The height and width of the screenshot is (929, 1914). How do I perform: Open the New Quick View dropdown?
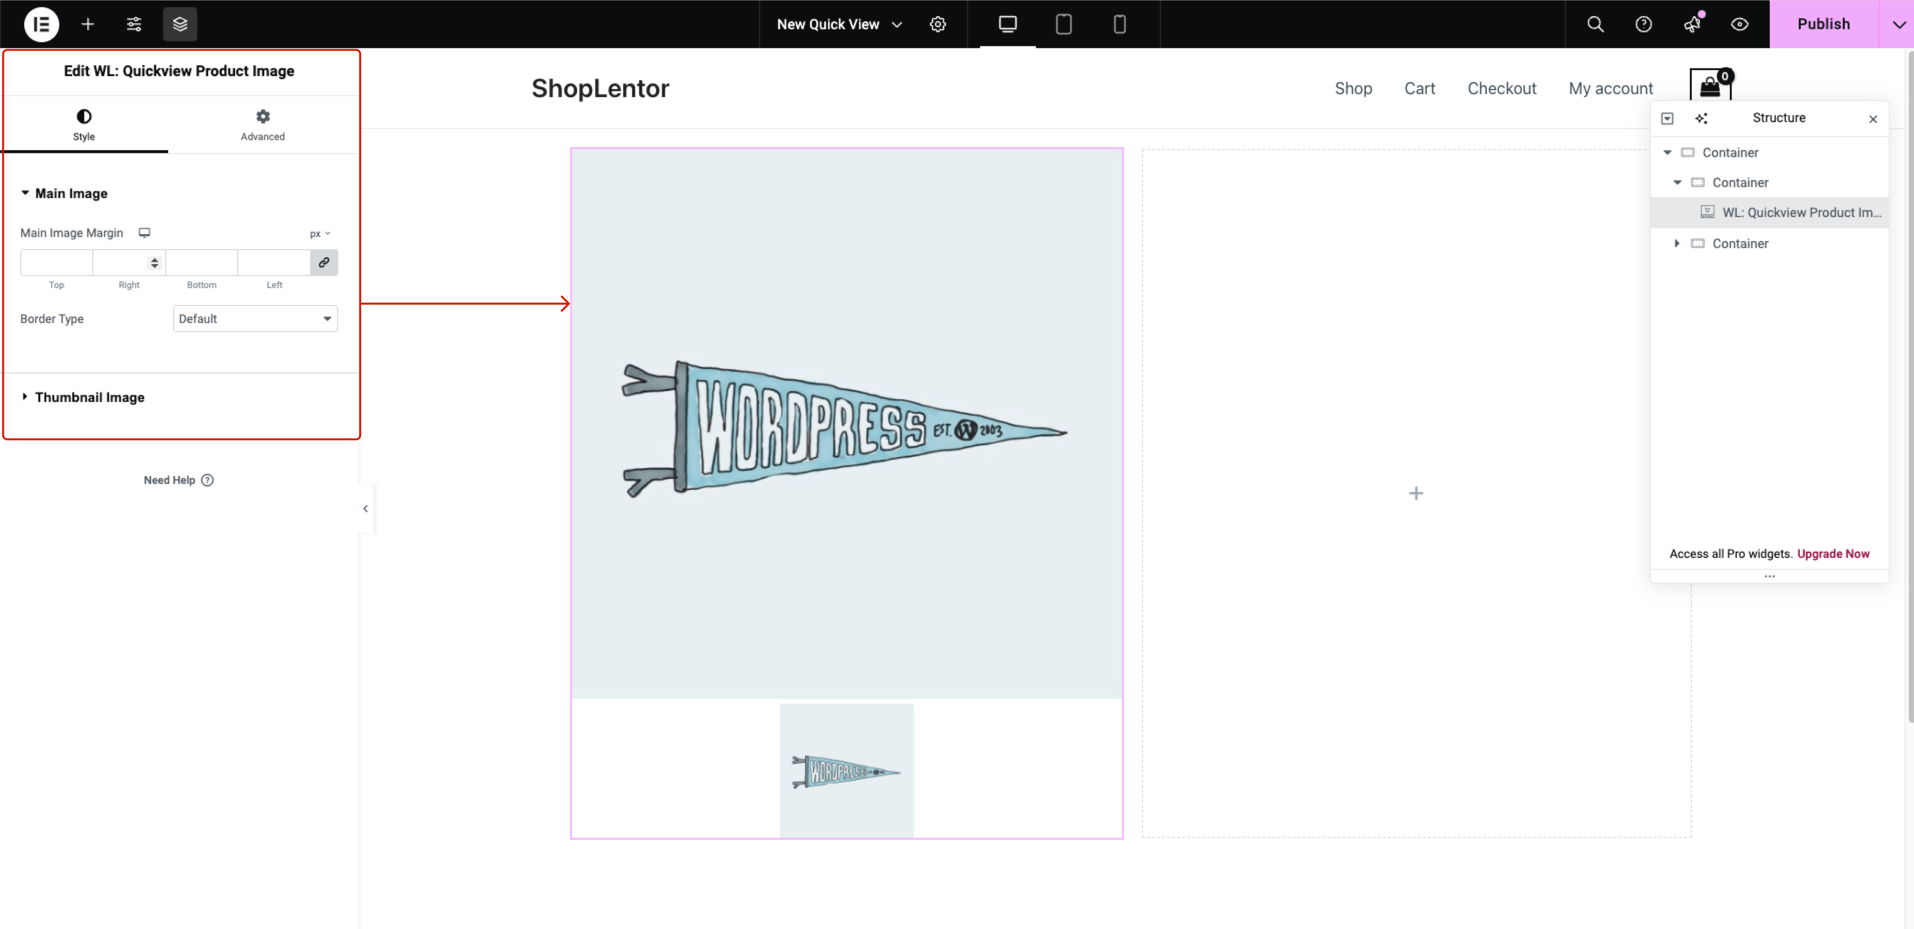[838, 24]
